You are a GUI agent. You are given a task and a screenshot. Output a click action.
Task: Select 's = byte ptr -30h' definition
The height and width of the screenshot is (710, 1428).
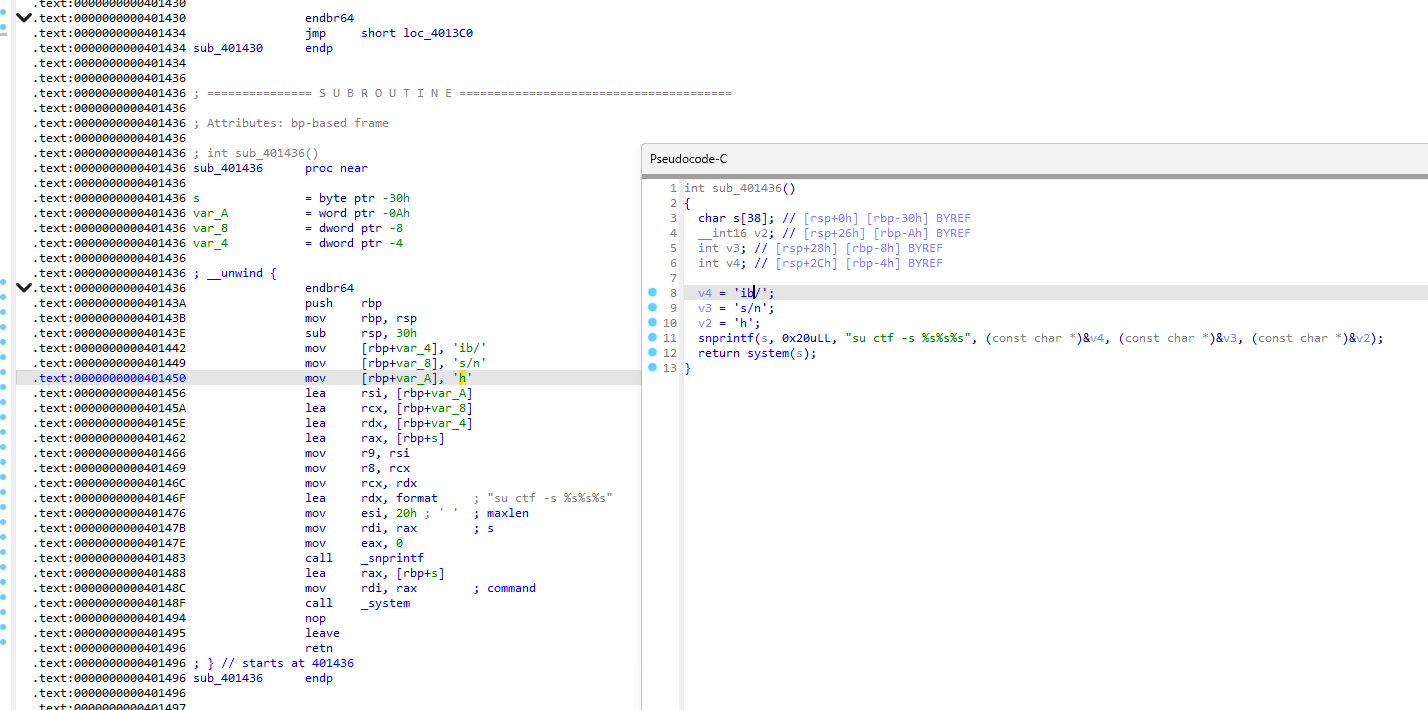click(x=301, y=198)
